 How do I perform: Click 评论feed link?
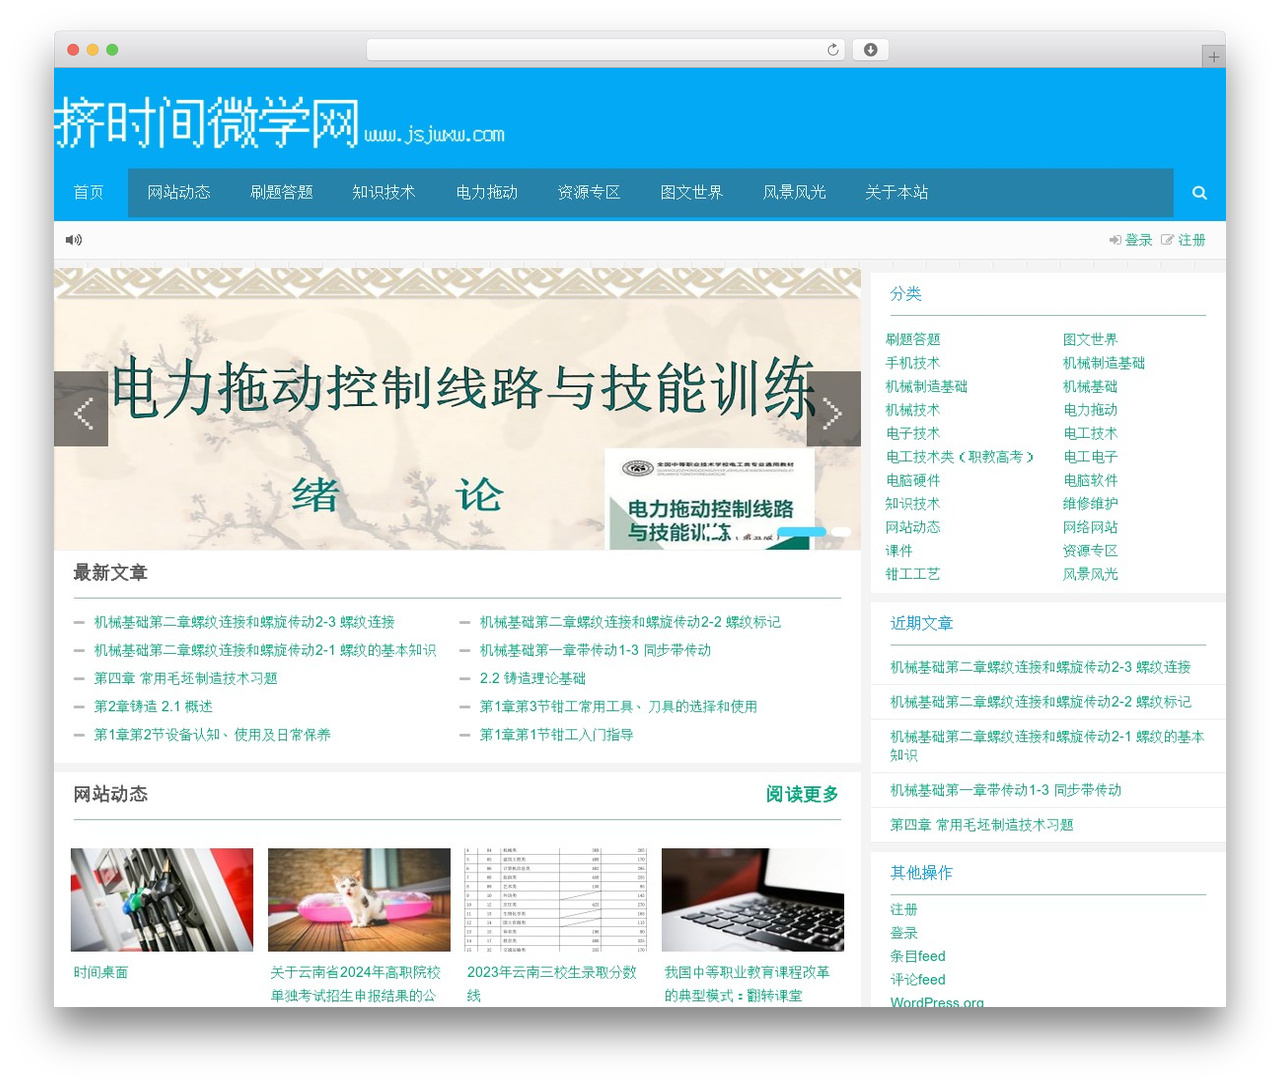pyautogui.click(x=918, y=979)
